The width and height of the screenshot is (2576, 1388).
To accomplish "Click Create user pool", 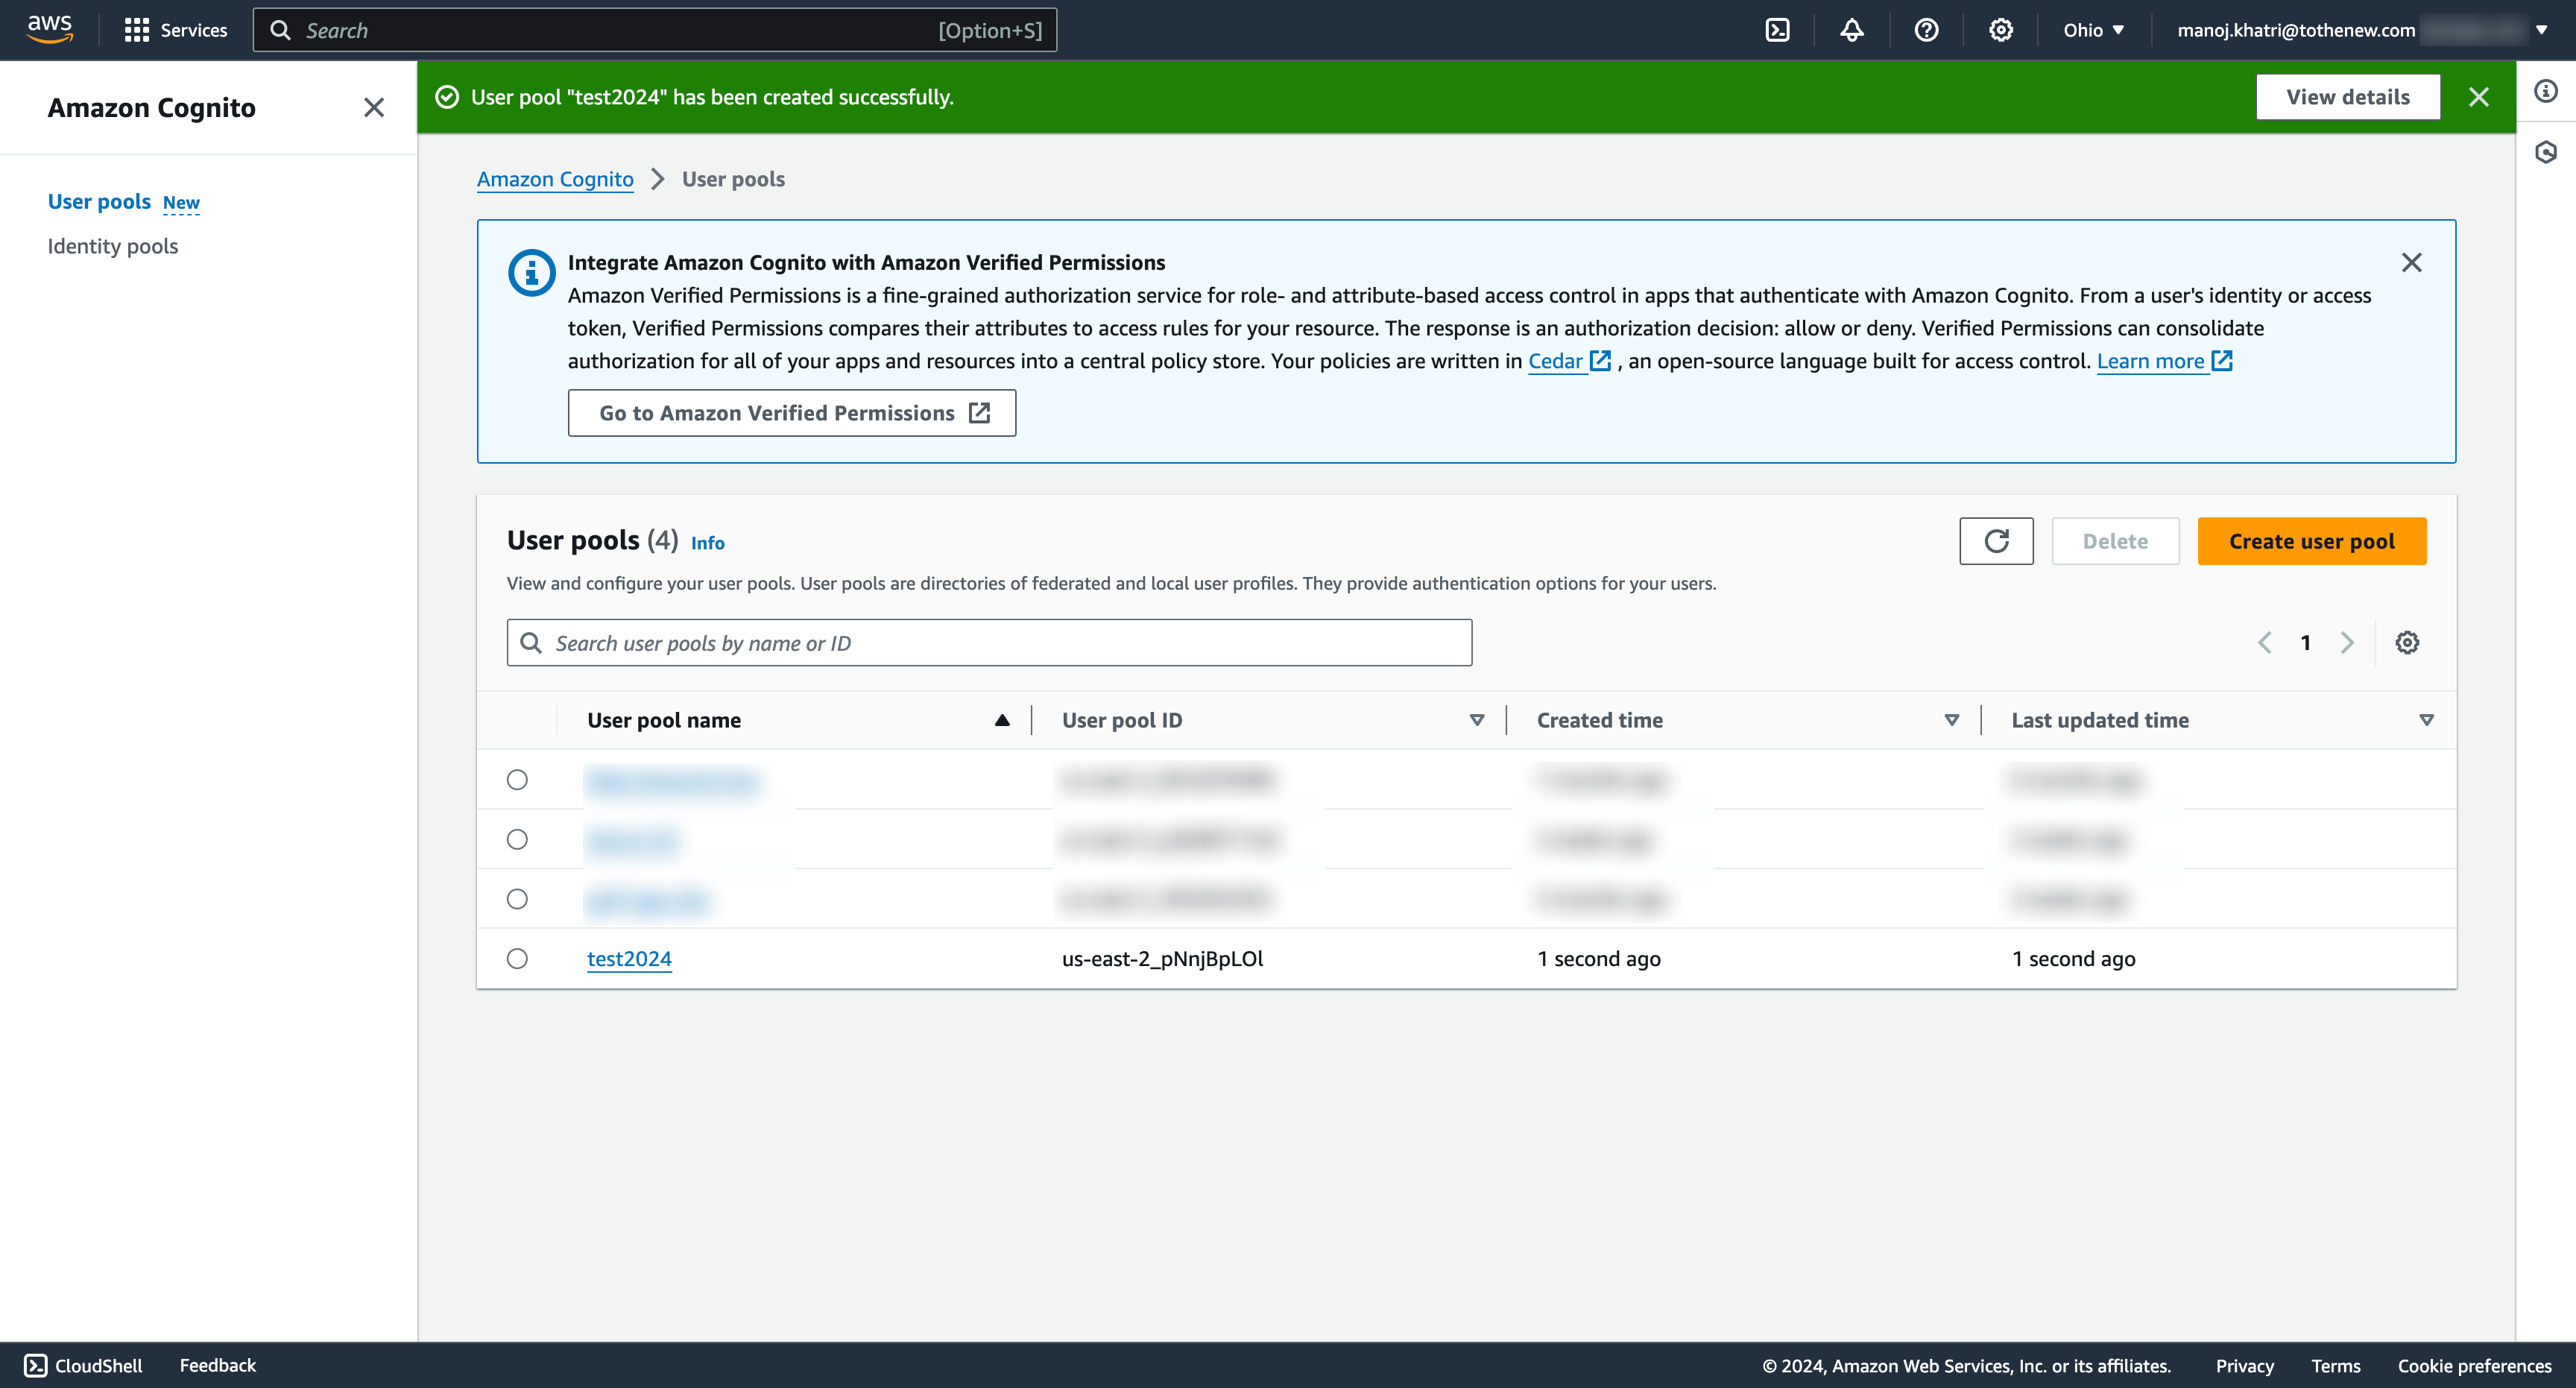I will pos(2311,541).
